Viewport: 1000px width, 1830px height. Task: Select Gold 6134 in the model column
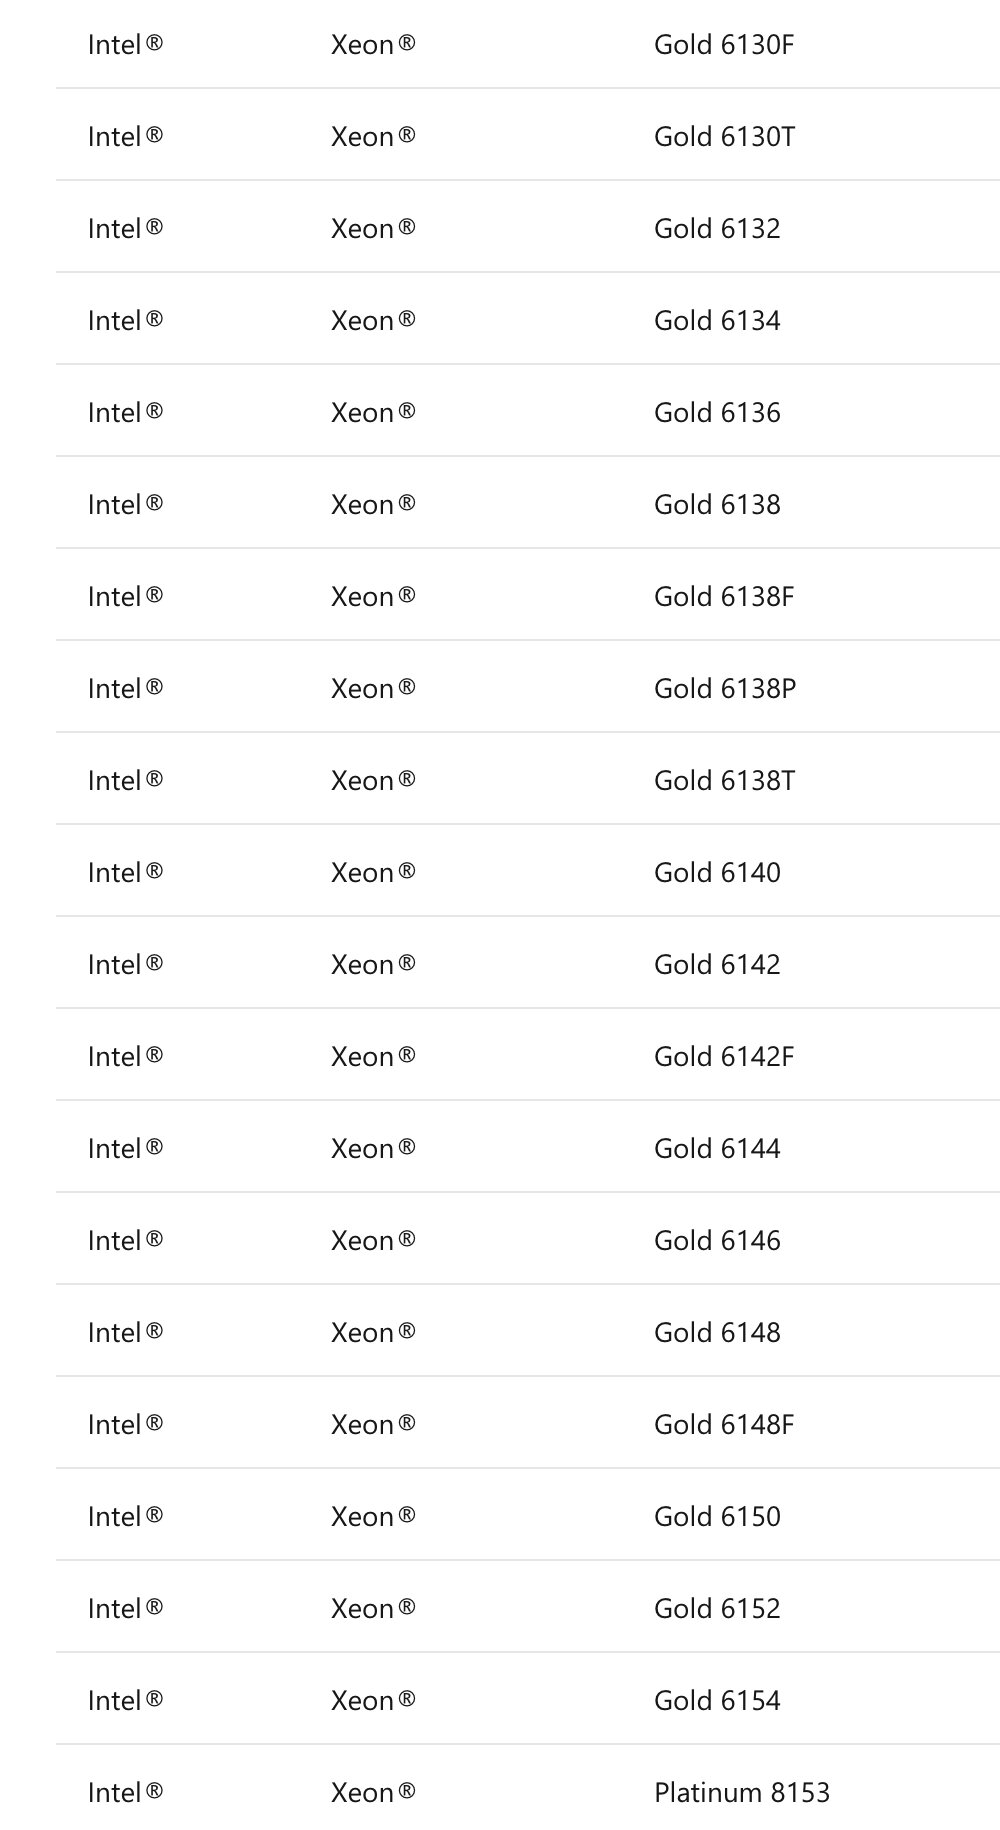pos(717,321)
